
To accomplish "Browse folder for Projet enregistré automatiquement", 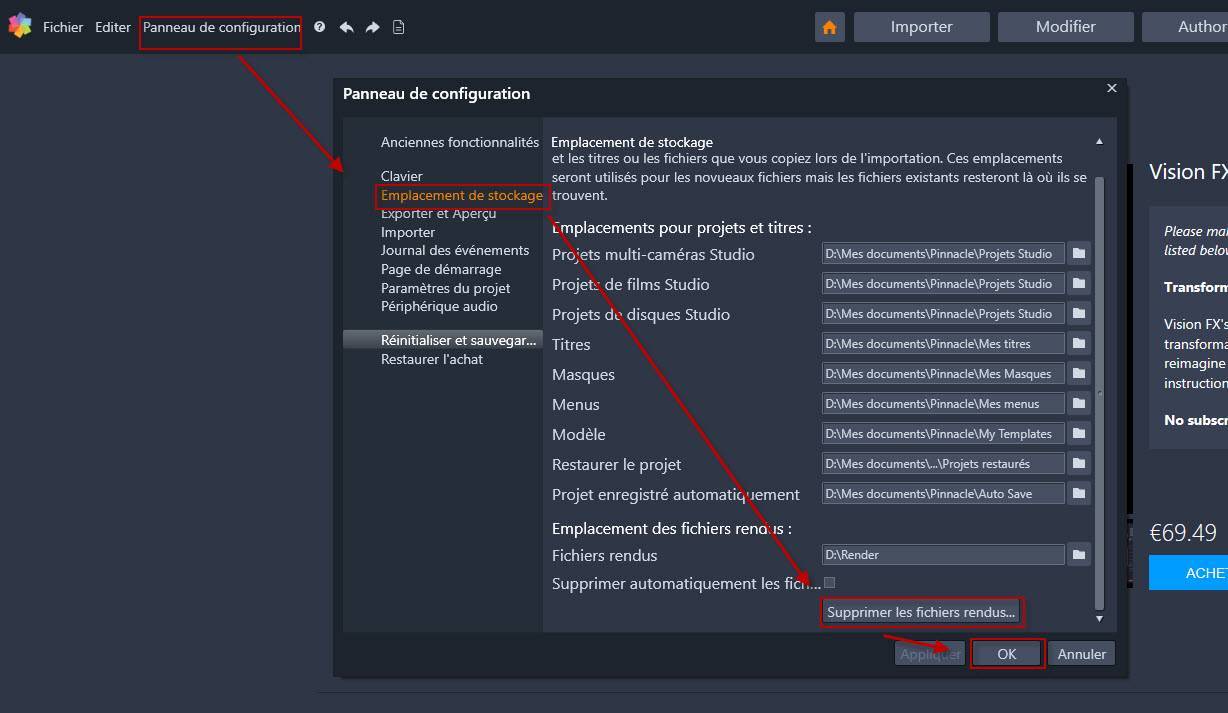I will [1079, 494].
